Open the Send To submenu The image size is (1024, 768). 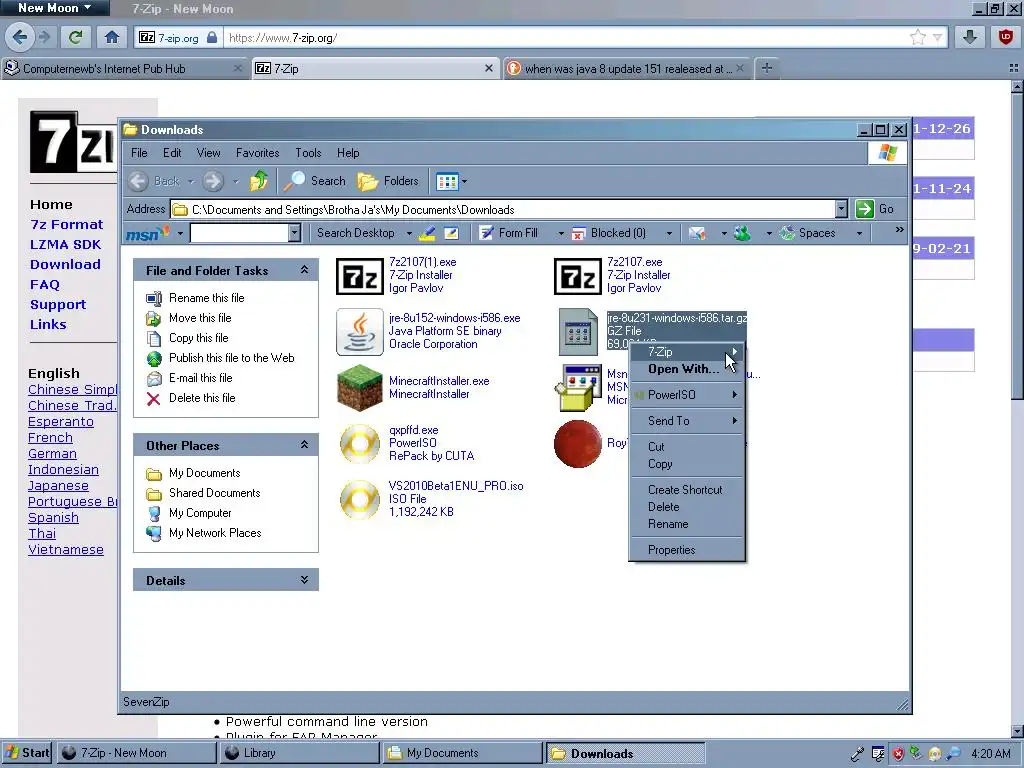(686, 421)
